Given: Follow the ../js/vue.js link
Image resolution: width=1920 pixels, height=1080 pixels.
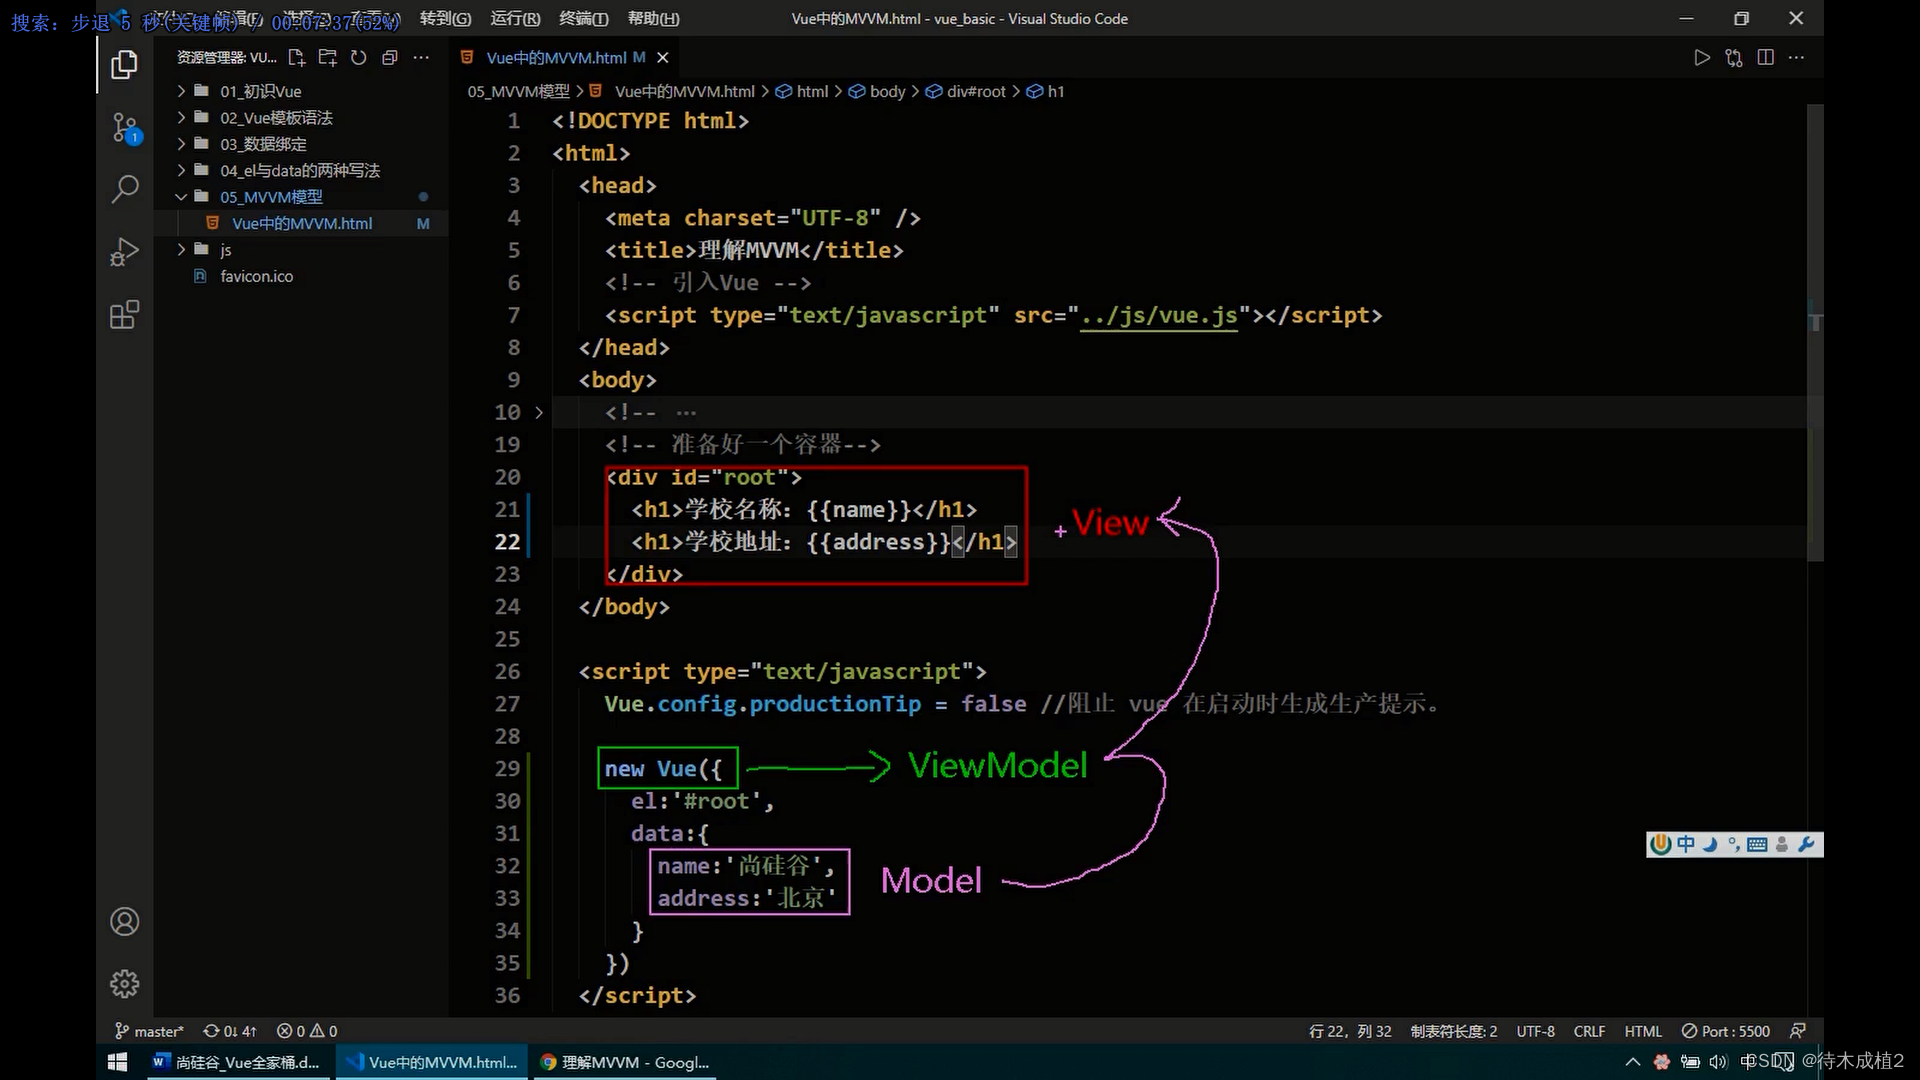Looking at the screenshot, I should tap(1159, 315).
